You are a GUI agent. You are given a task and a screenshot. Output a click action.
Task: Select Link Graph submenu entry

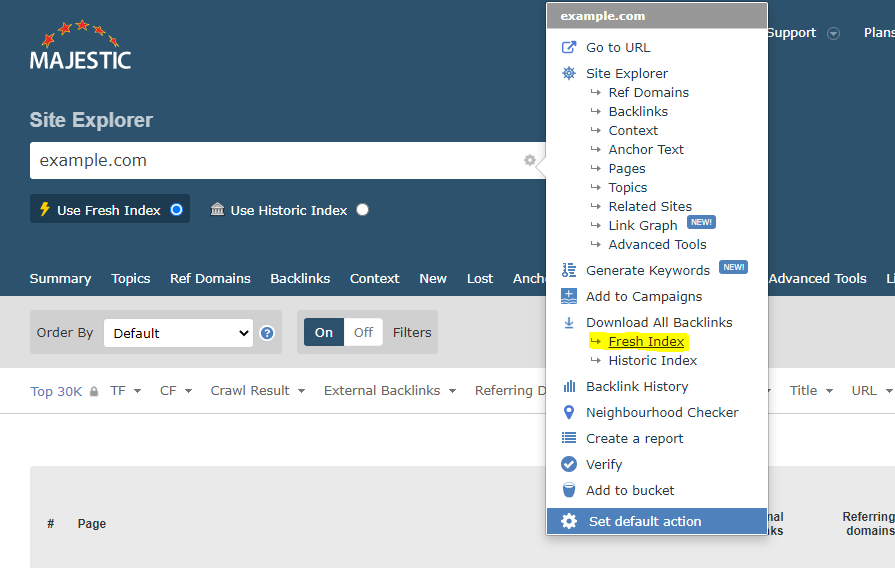(x=643, y=225)
